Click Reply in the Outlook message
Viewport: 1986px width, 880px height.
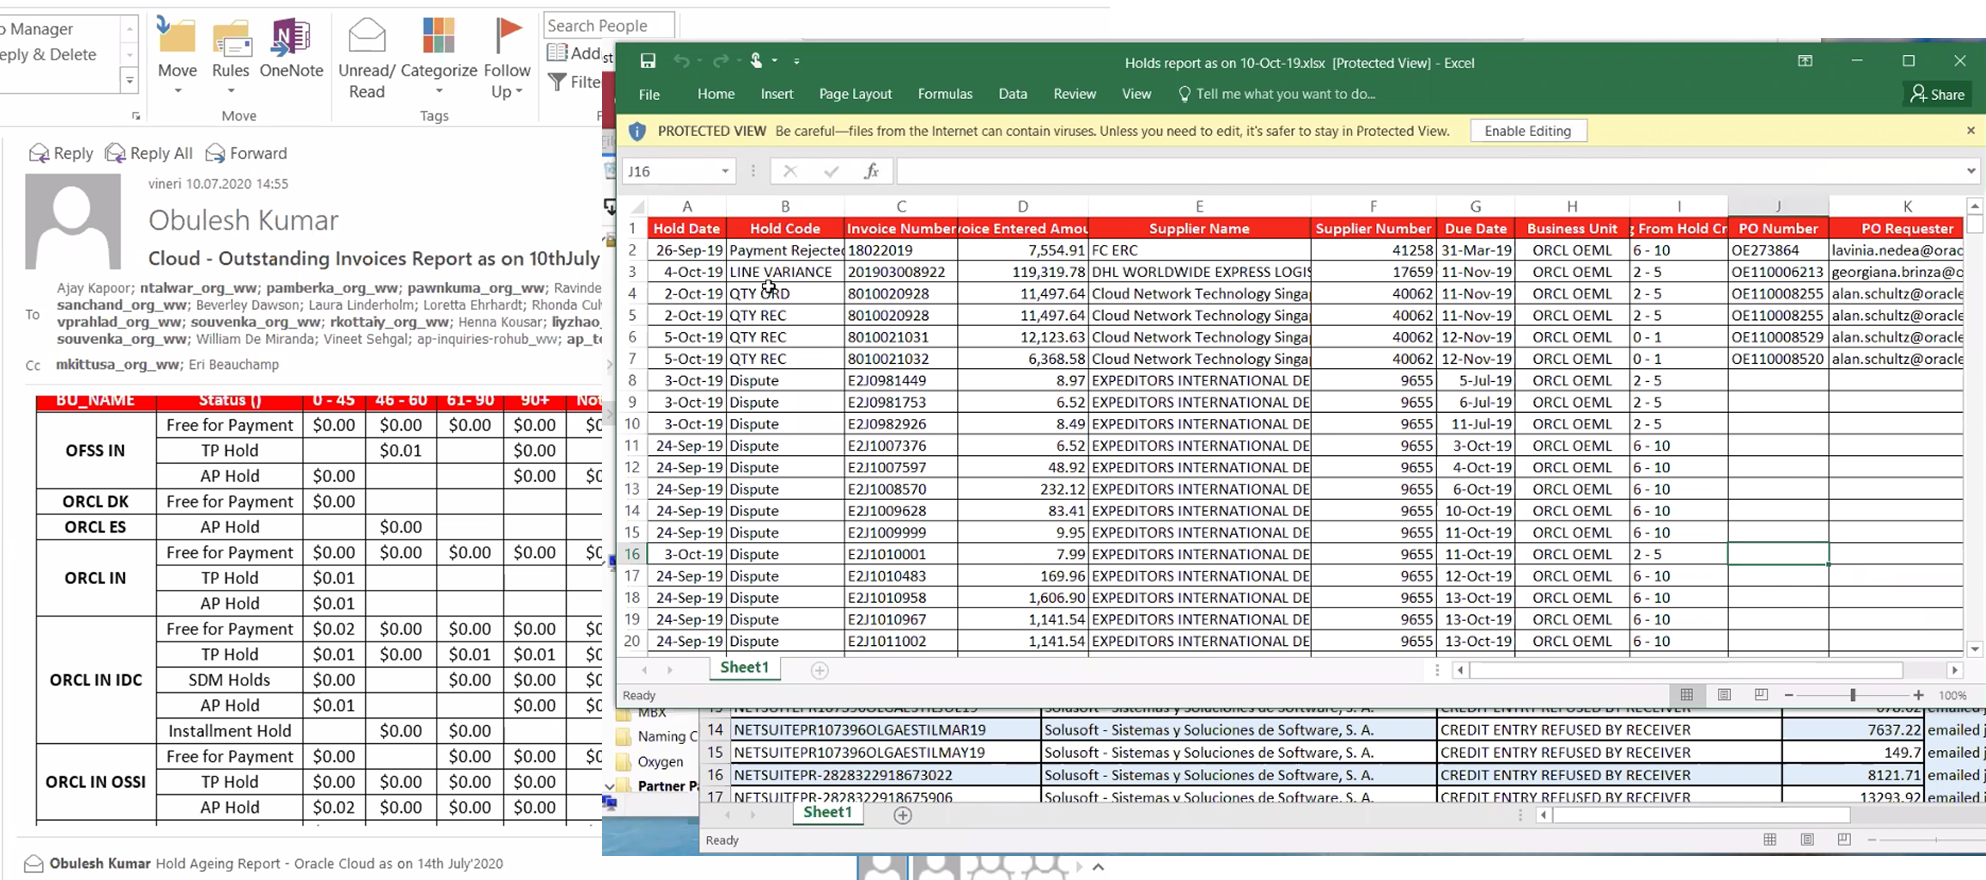pyautogui.click(x=61, y=153)
